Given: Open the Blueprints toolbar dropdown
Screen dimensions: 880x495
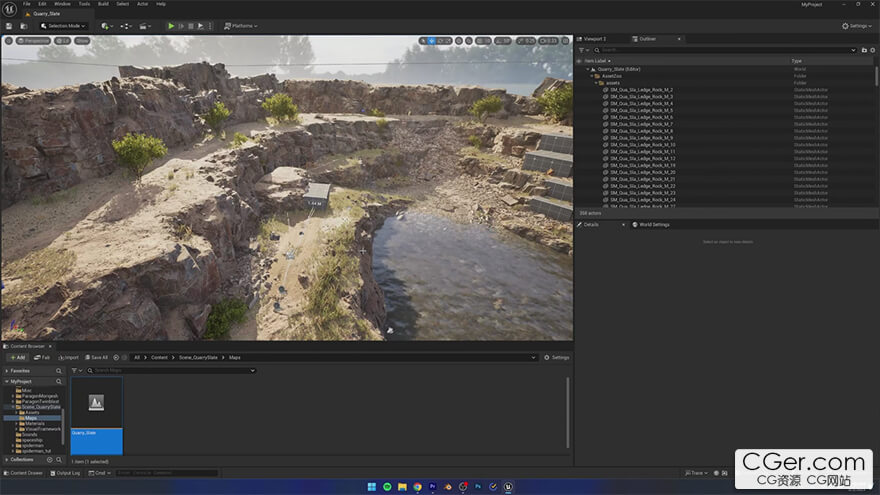Looking at the screenshot, I should pyautogui.click(x=126, y=26).
